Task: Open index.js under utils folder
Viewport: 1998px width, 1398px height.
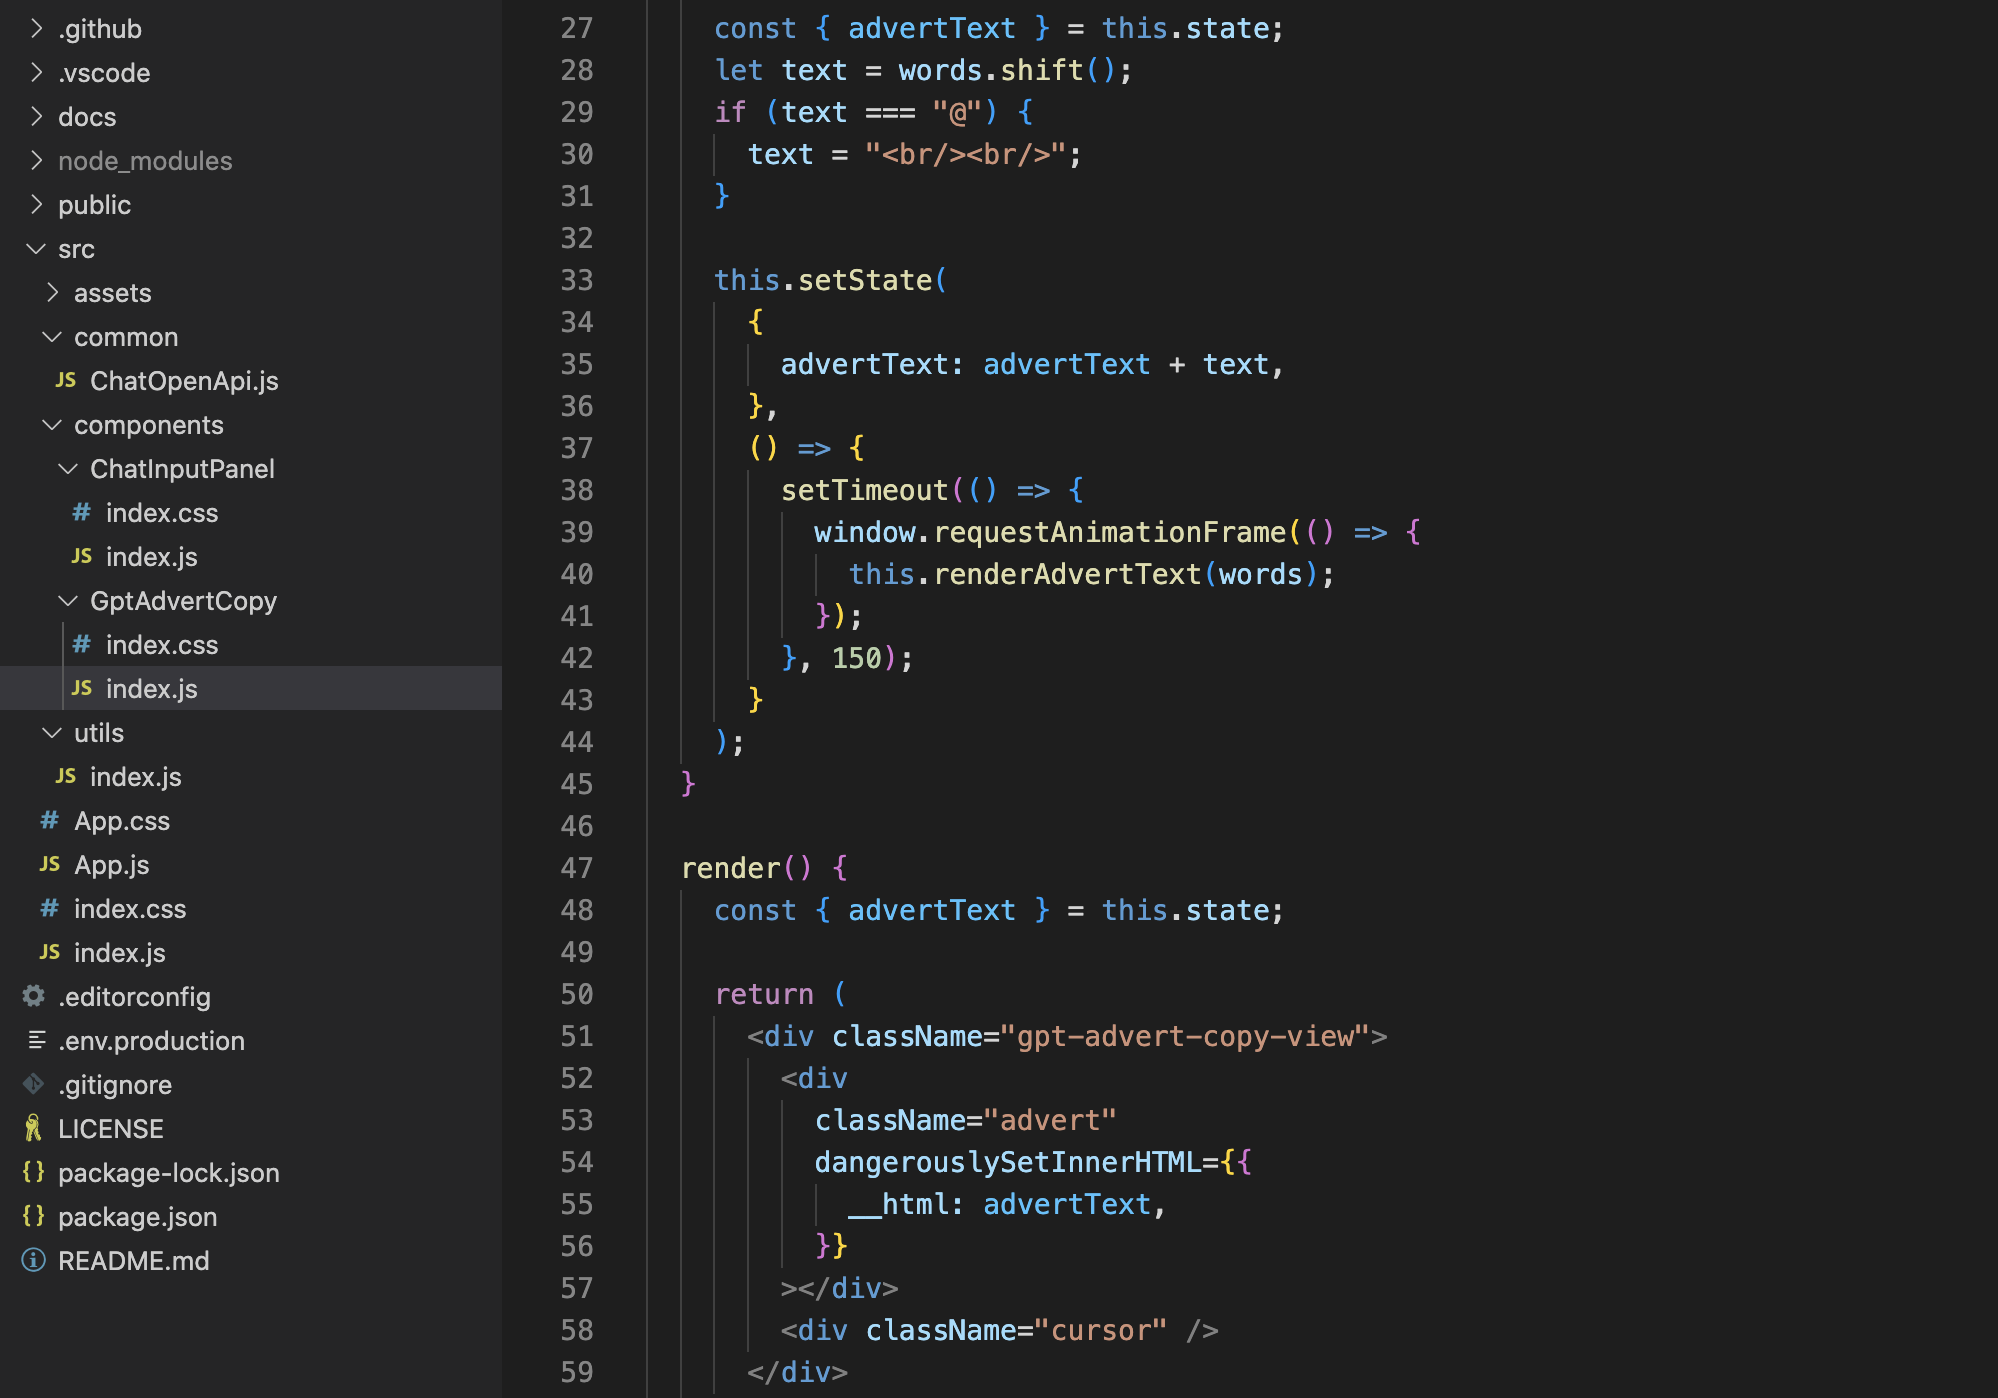Action: point(135,776)
